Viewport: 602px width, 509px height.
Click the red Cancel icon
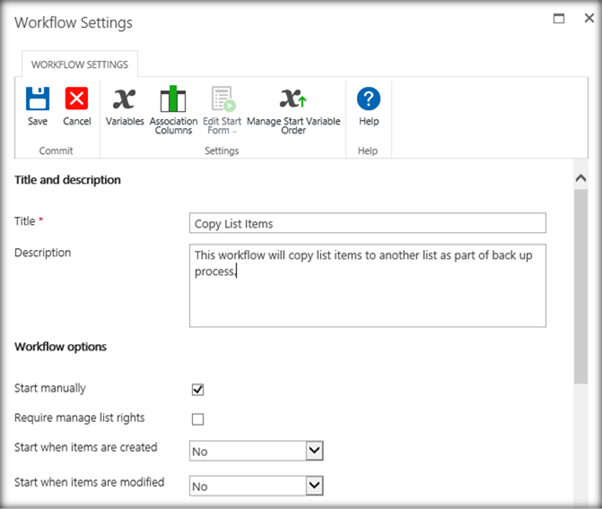[77, 99]
